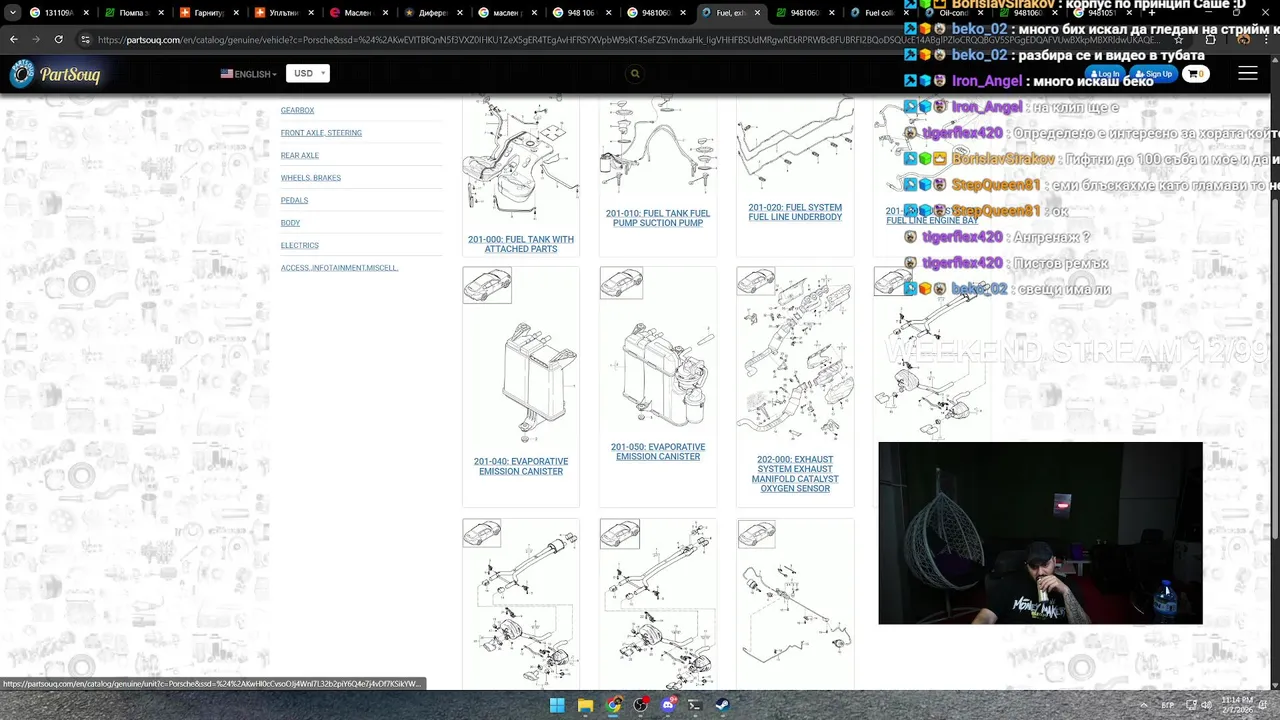
Task: Click the volume icon in system tray
Action: 1205,705
